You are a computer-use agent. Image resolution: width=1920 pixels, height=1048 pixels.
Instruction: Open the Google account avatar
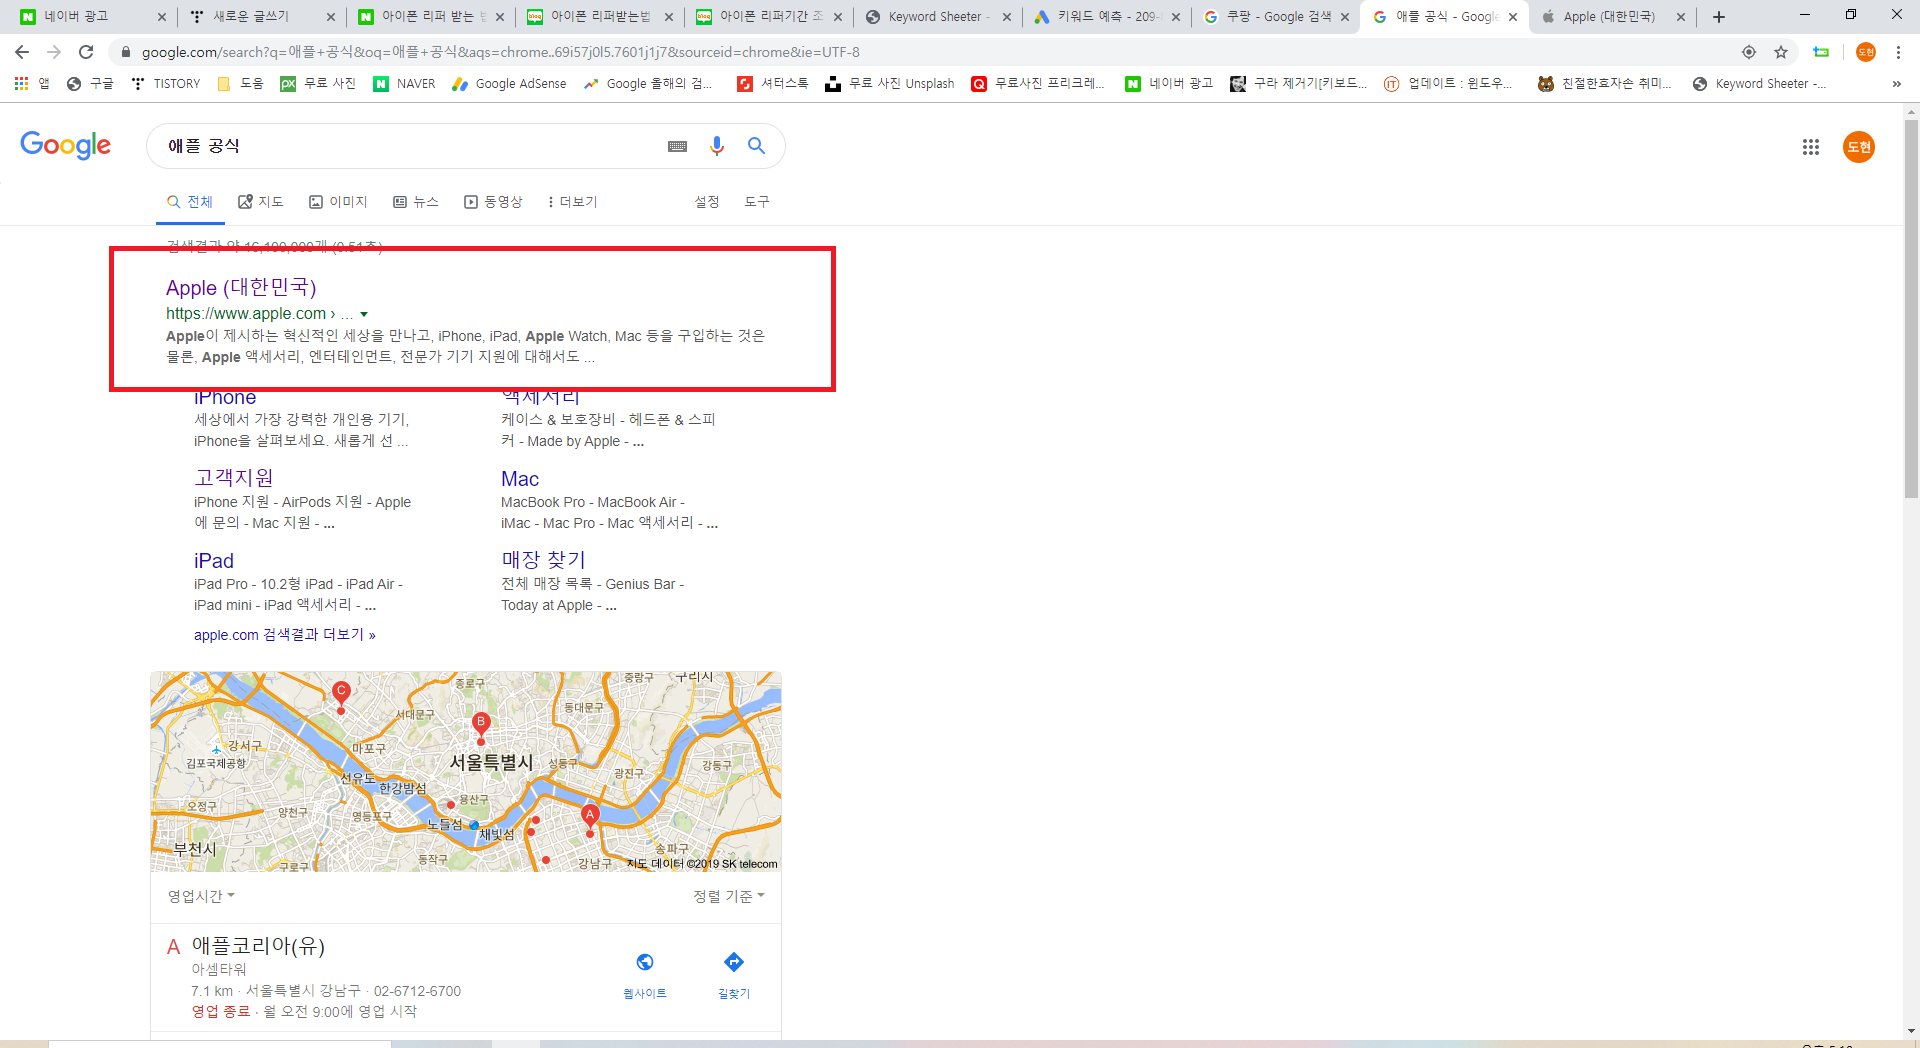1859,147
